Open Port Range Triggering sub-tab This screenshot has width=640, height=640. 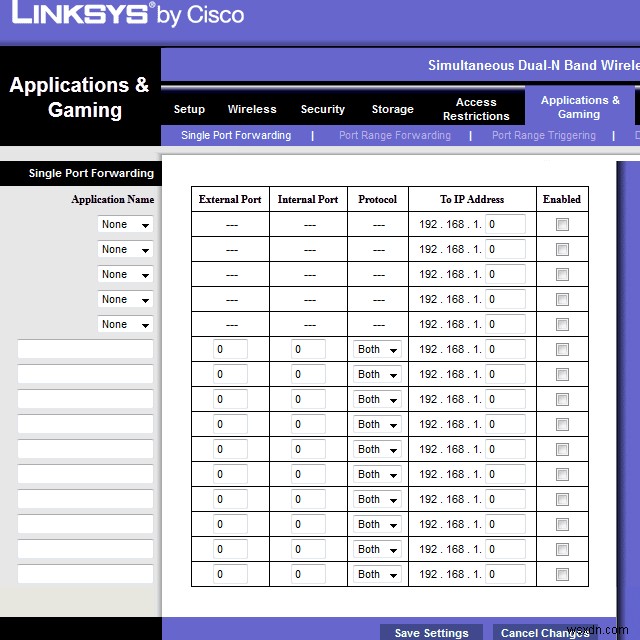tap(544, 136)
